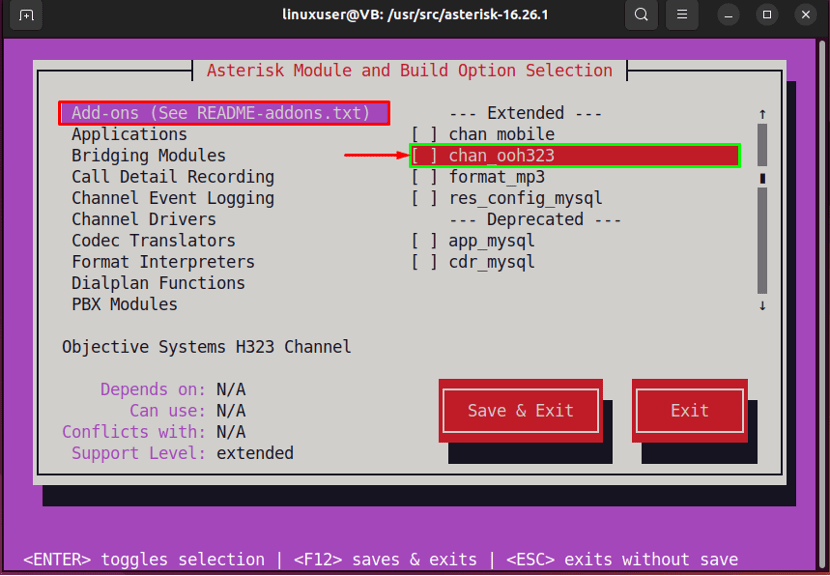Viewport: 830px width, 576px height.
Task: Click the terminal window title text
Action: coord(416,15)
